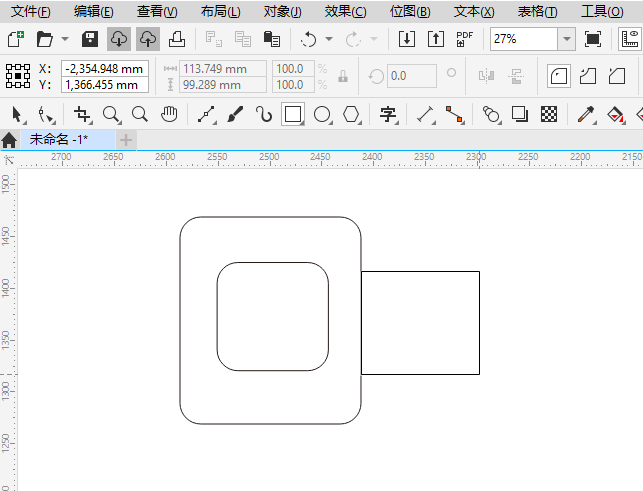Select the Shape edit tool

tap(46, 114)
